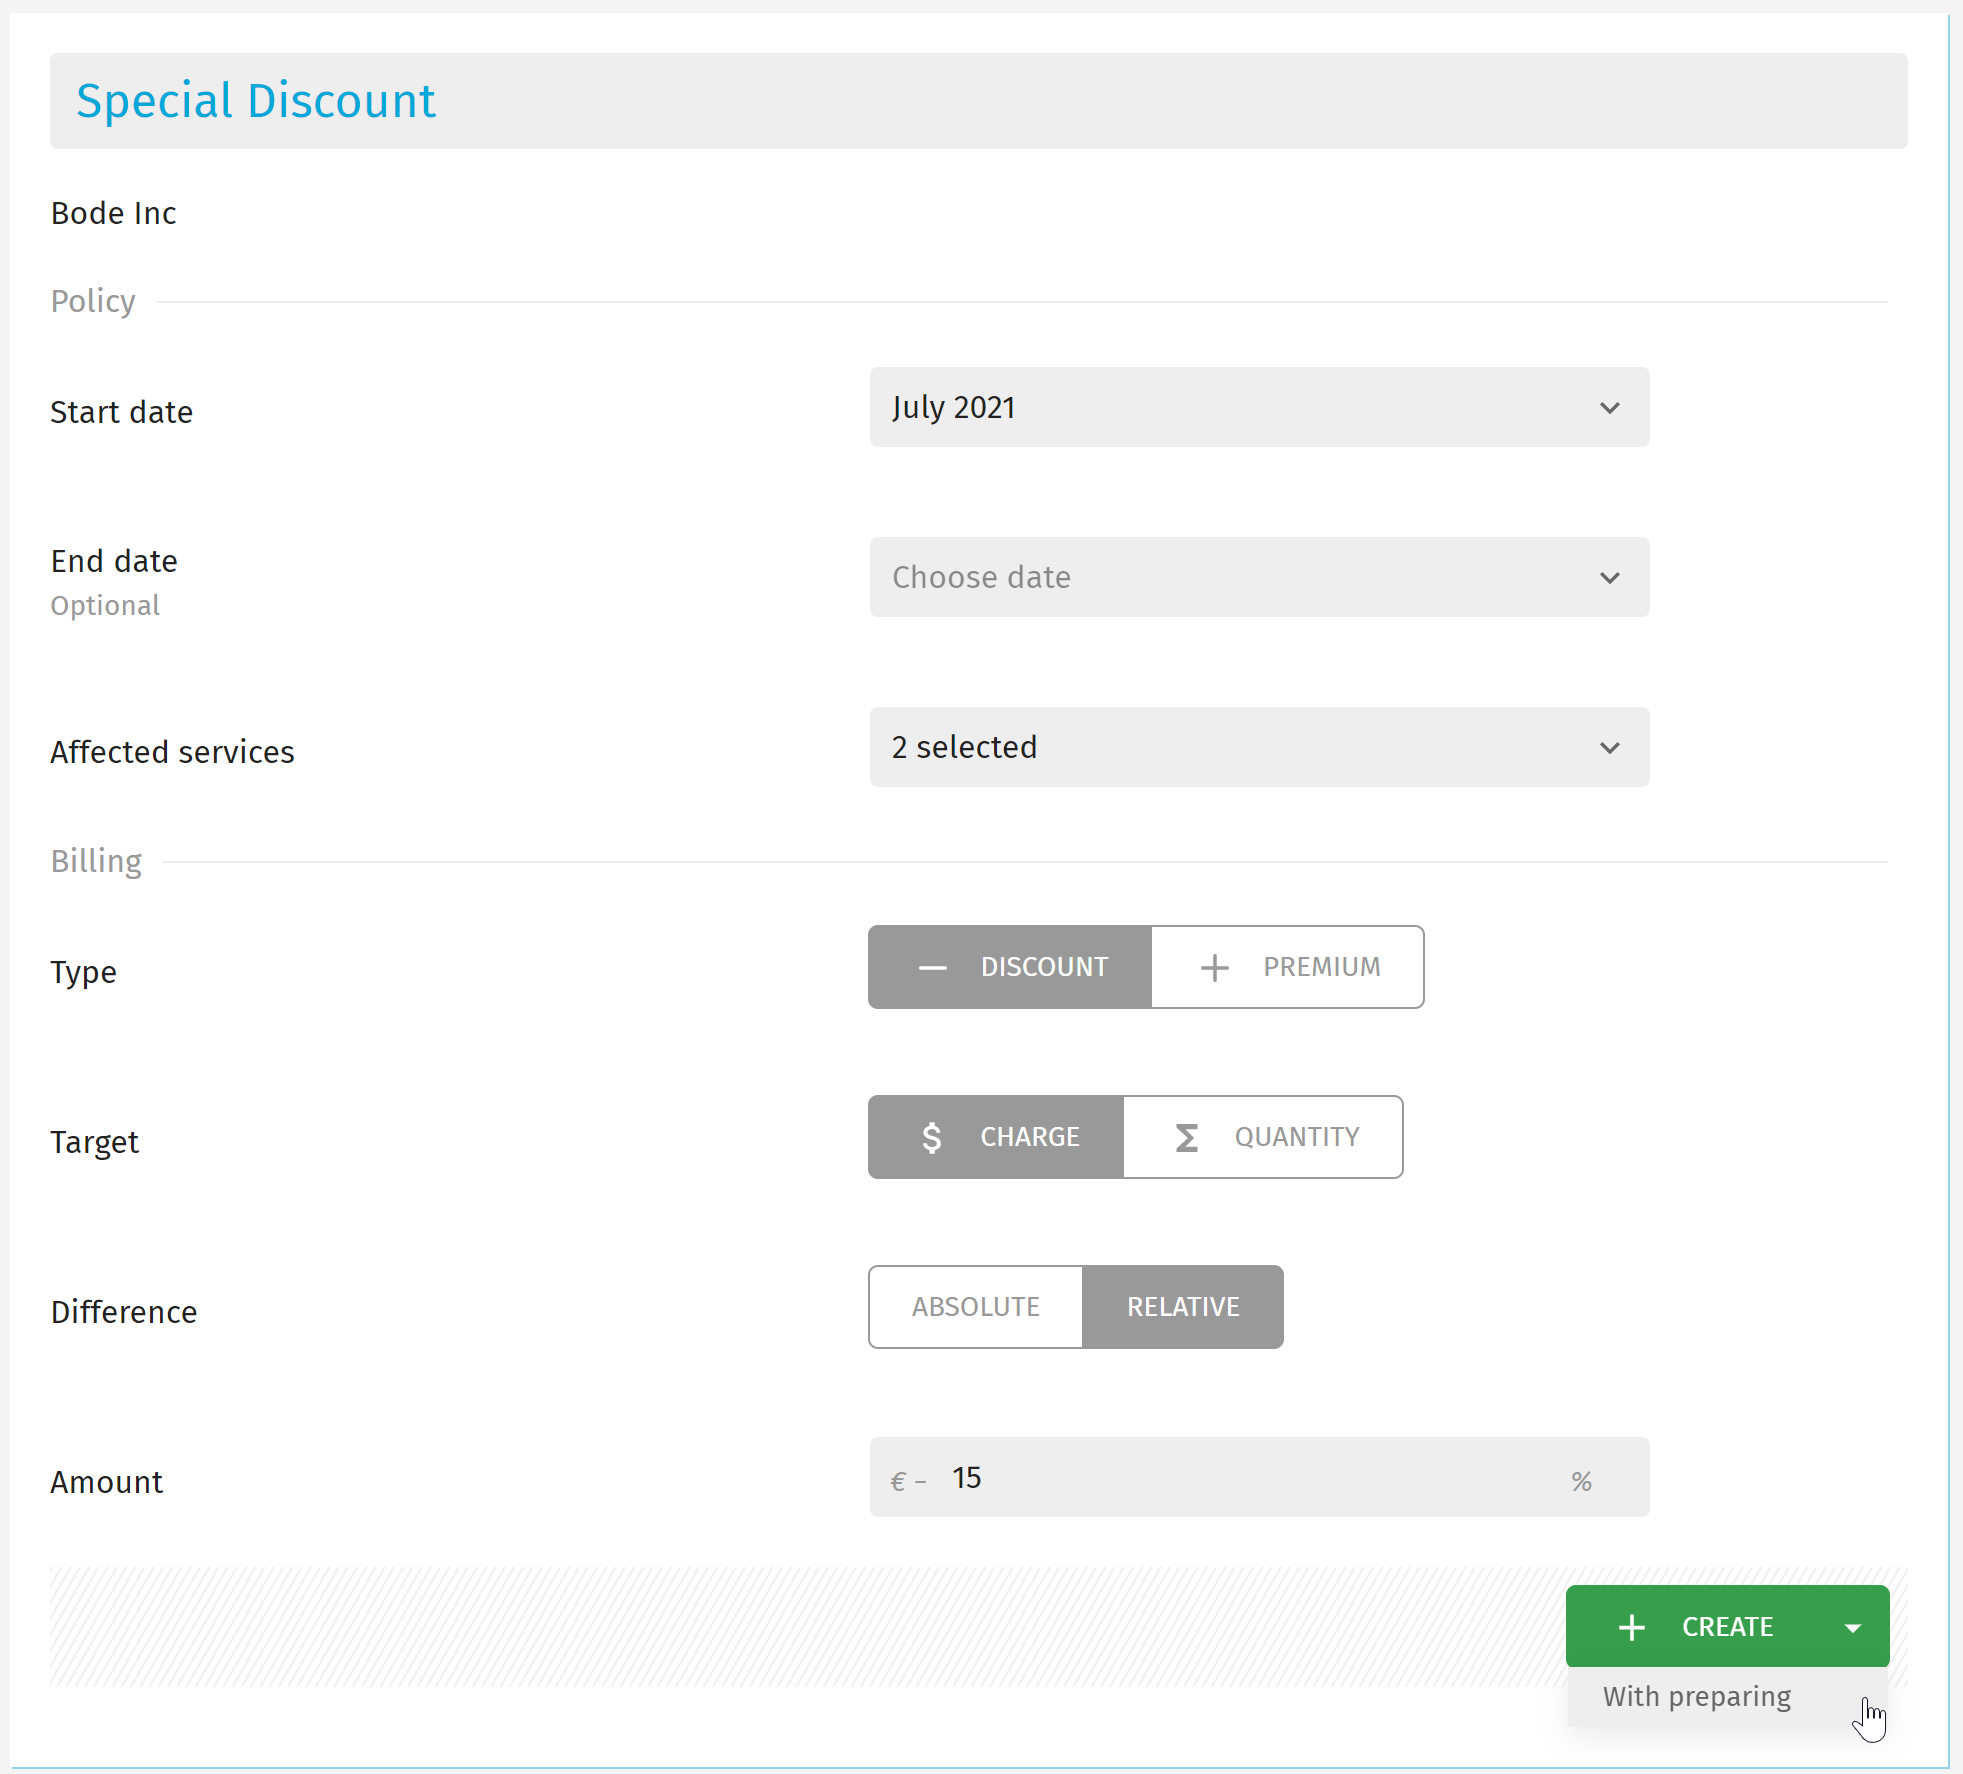This screenshot has height=1774, width=1963.
Task: Click the Special Discount title
Action: pyautogui.click(x=256, y=101)
